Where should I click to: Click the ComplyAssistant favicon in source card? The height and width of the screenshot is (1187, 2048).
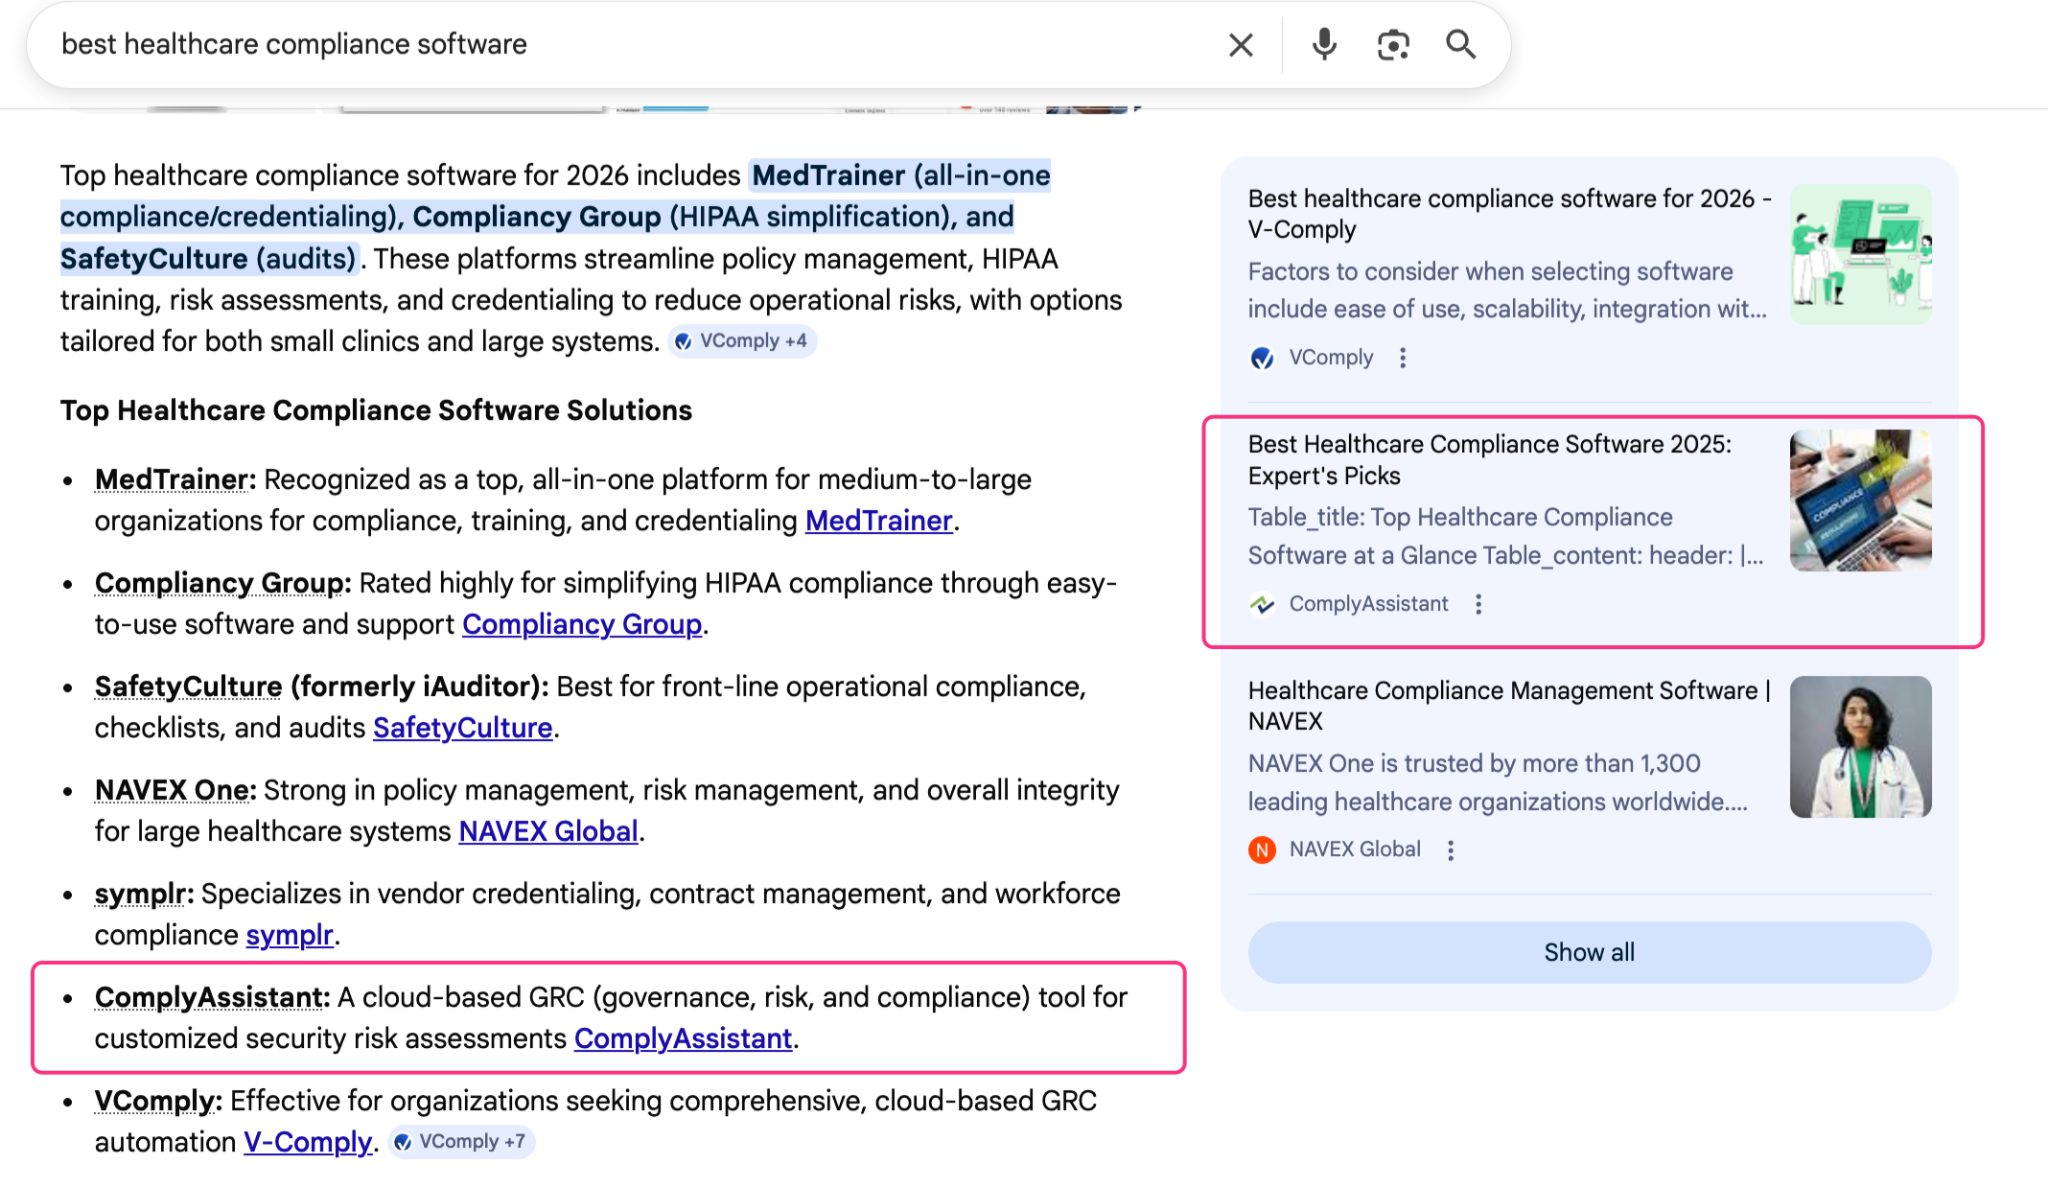click(1262, 604)
